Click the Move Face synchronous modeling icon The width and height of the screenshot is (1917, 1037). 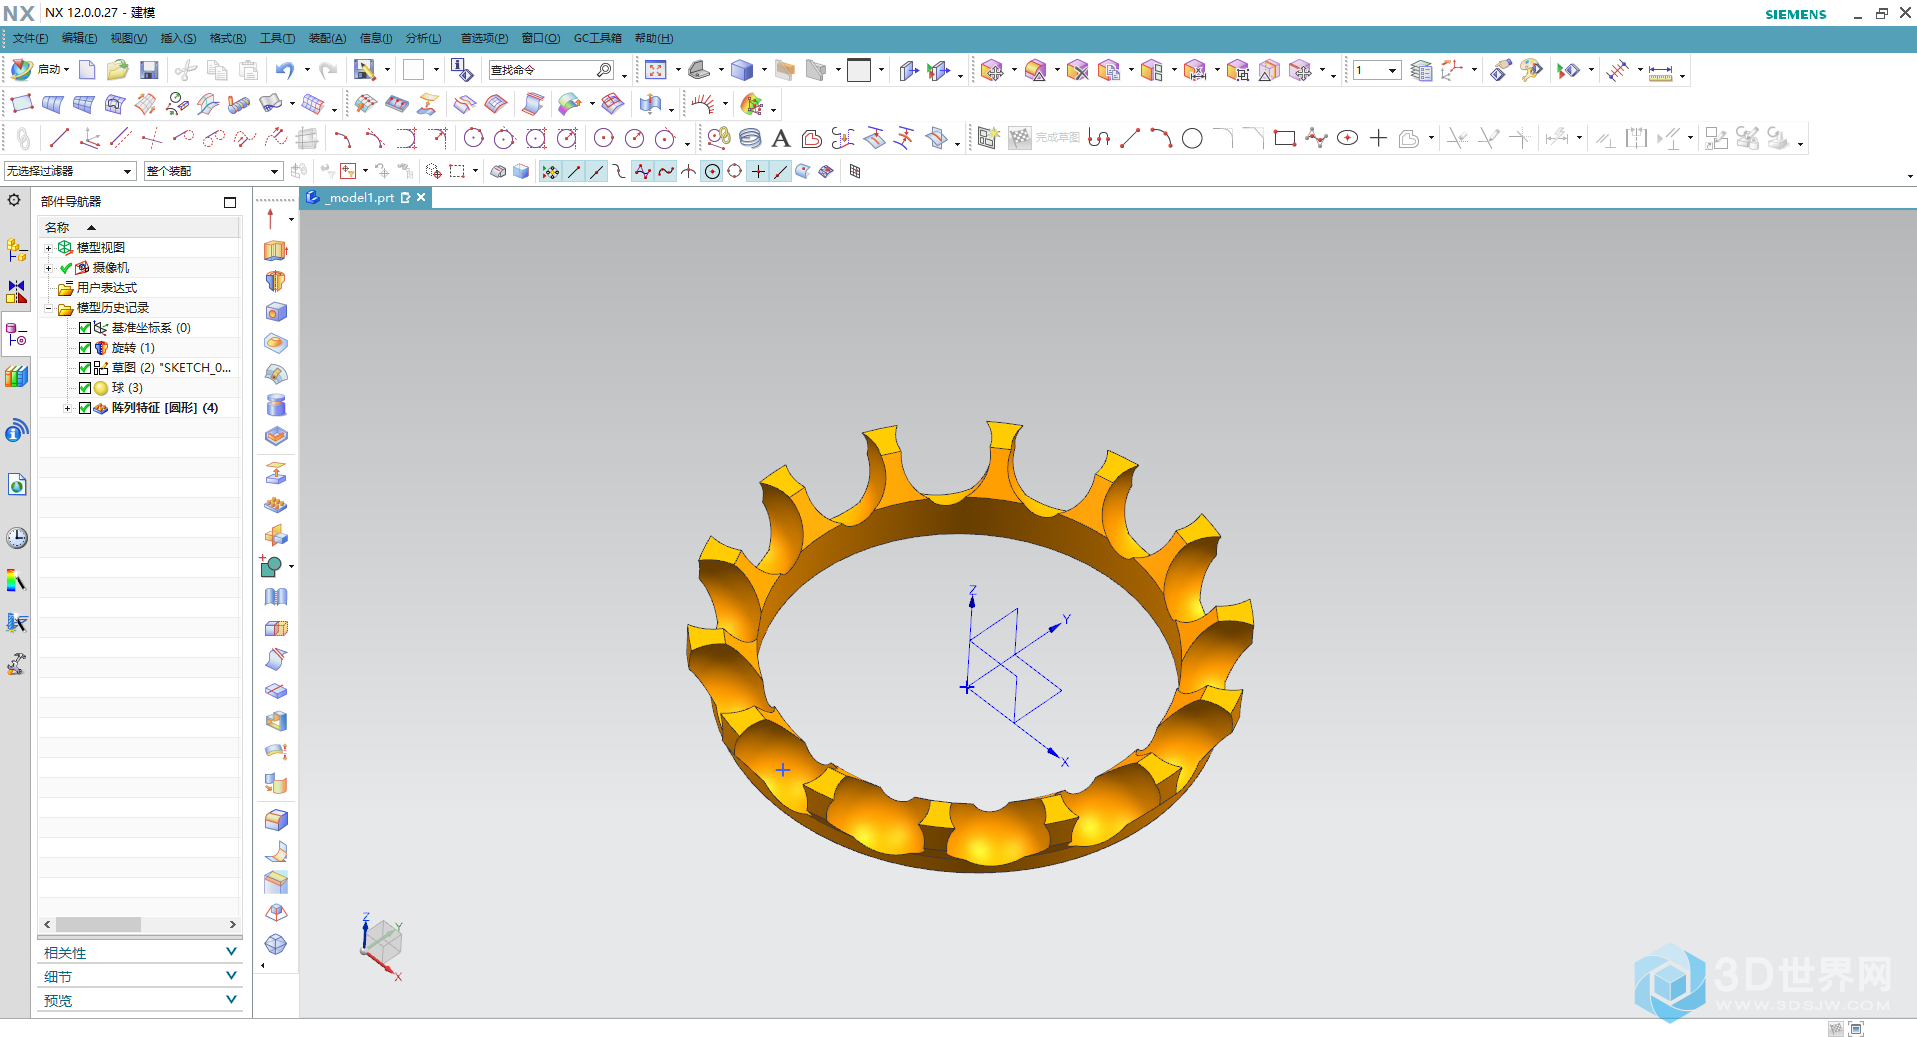click(x=992, y=70)
